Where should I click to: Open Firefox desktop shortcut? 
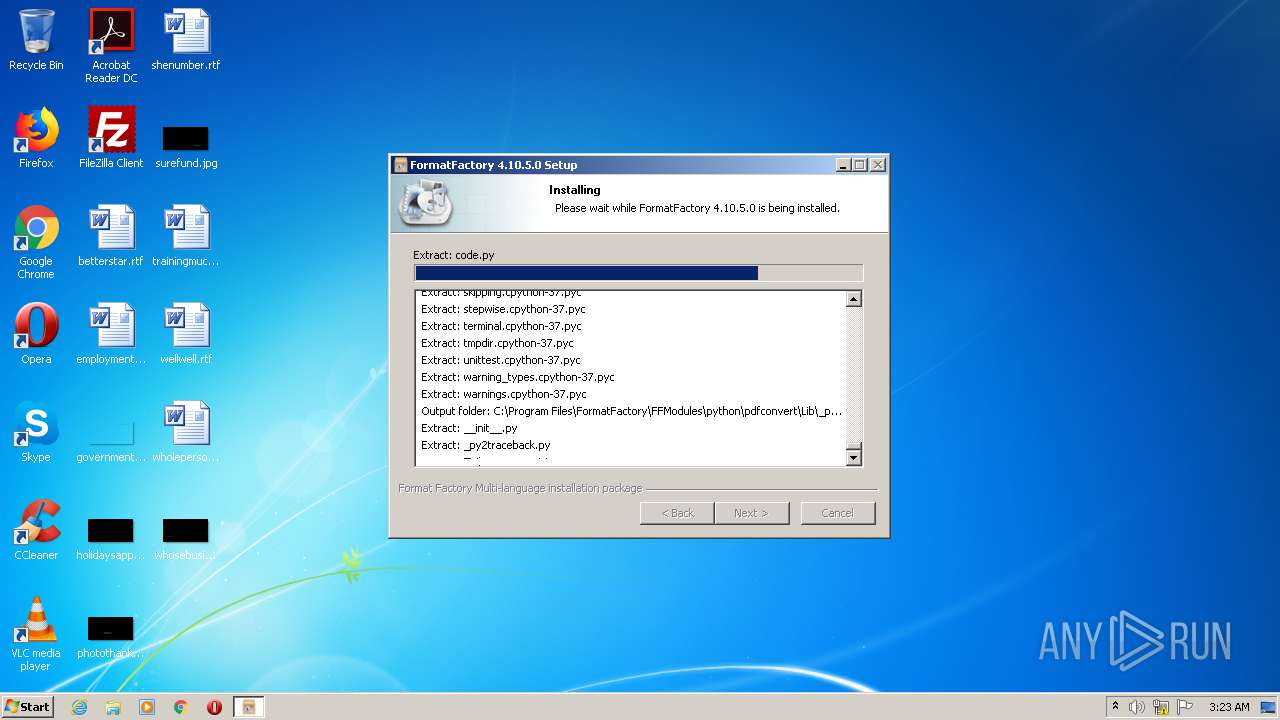pos(36,138)
